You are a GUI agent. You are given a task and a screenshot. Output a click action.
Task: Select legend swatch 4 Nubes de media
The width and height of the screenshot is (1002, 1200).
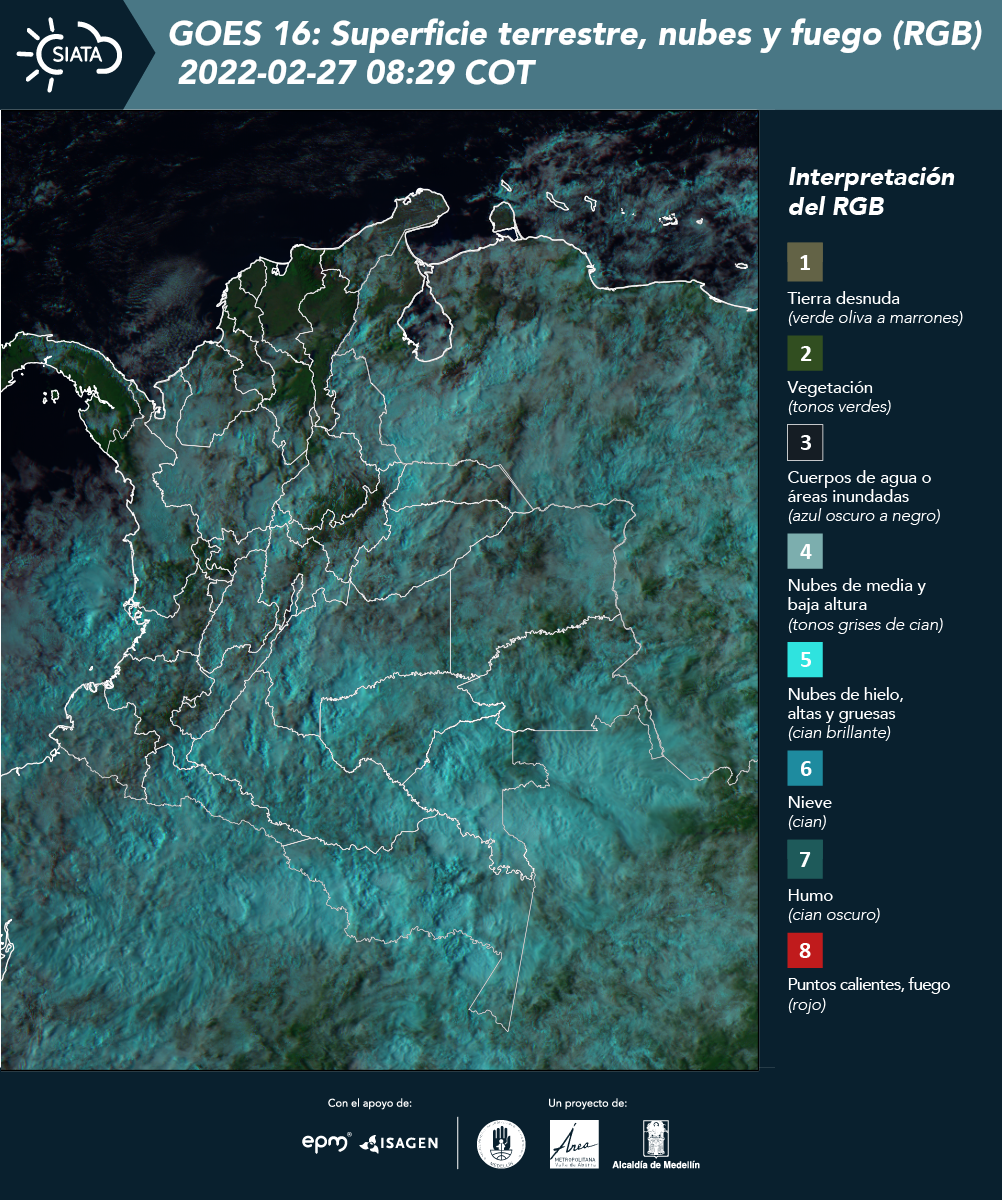[805, 550]
